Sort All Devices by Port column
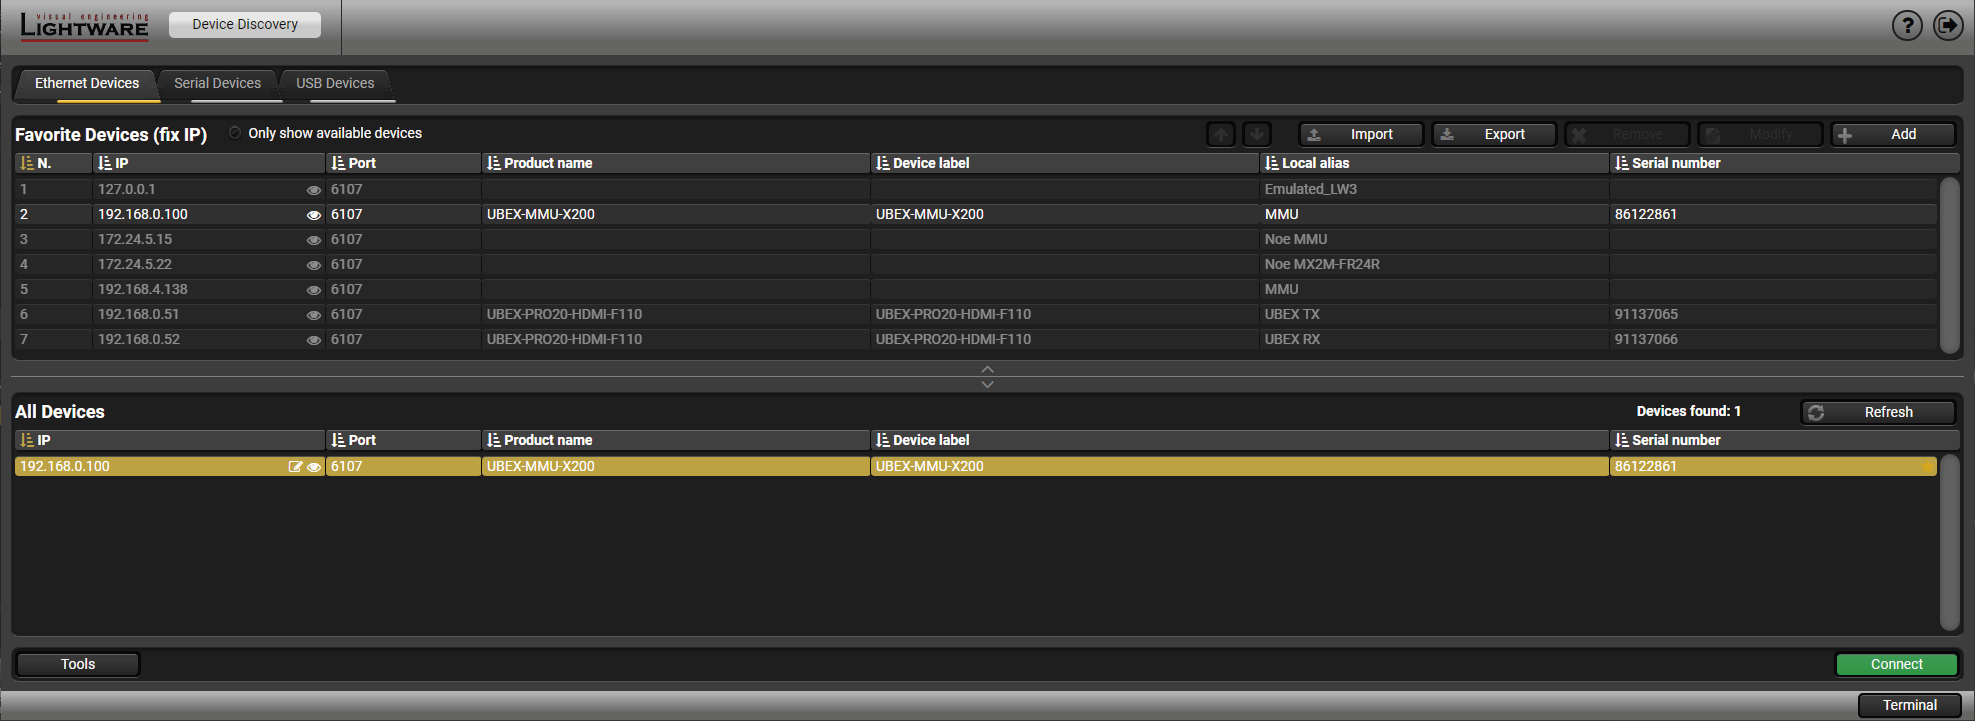Viewport: 1975px width, 721px height. coord(403,440)
